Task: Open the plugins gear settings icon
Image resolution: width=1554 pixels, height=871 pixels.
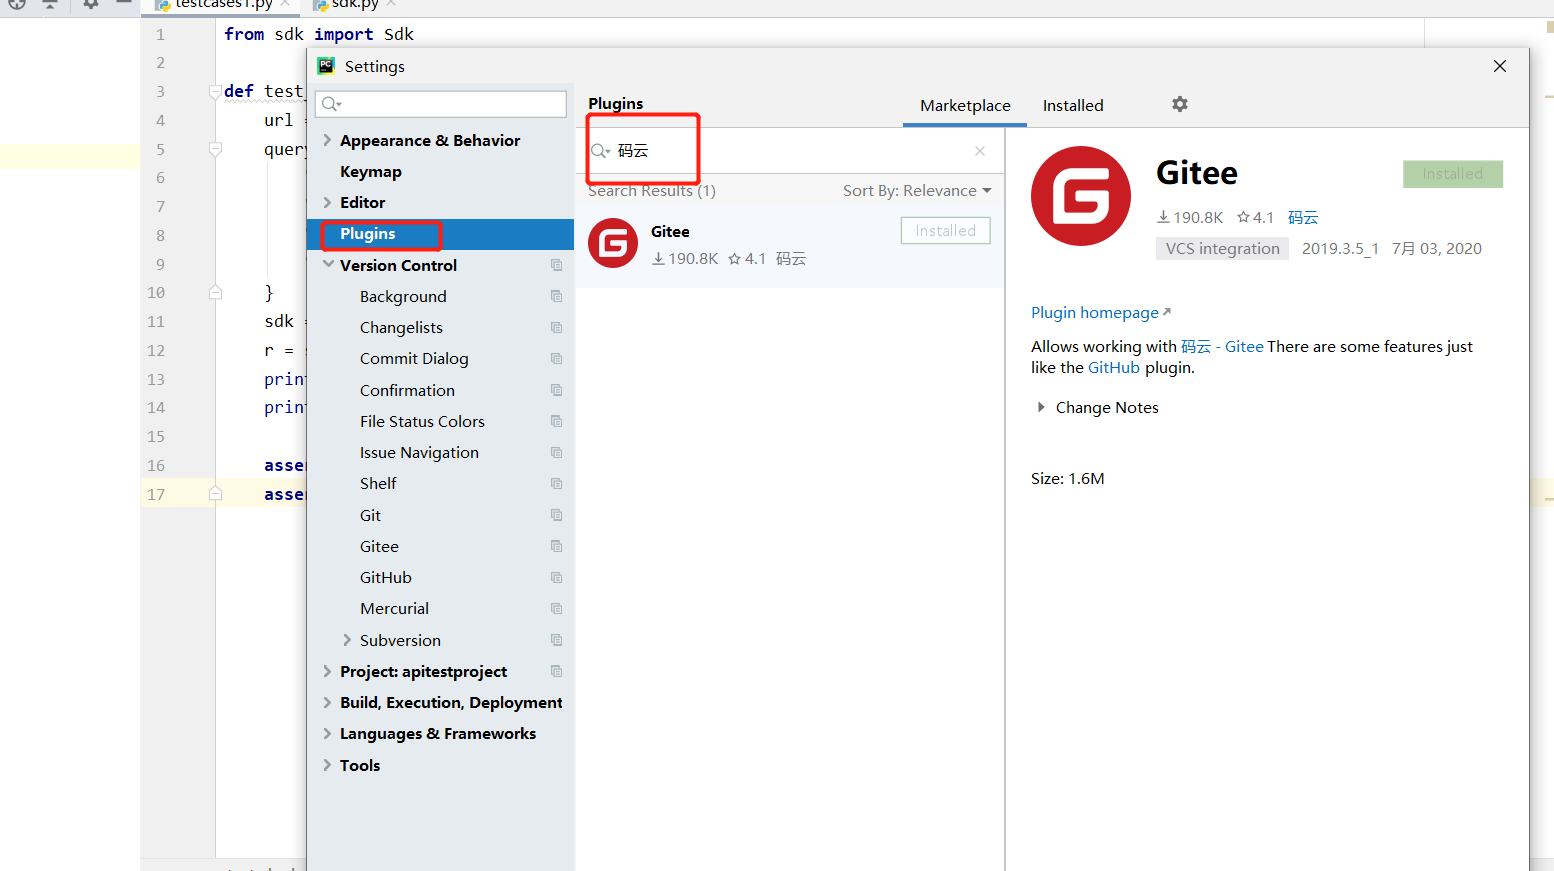Action: coord(1180,104)
